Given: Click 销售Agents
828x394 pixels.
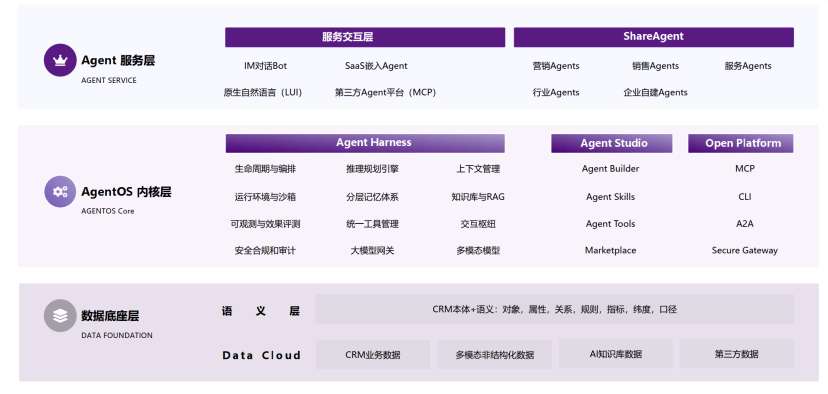Looking at the screenshot, I should 655,66.
